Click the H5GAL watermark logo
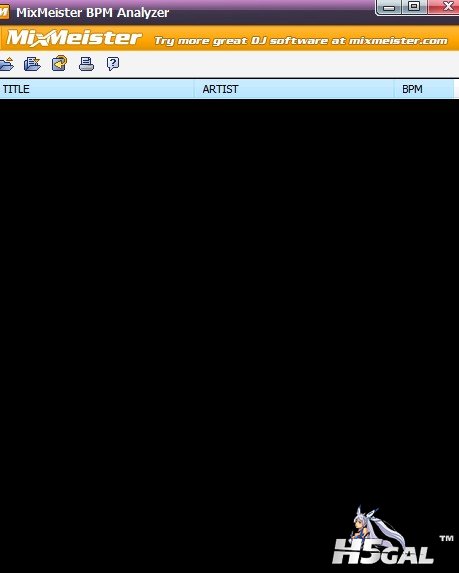 pyautogui.click(x=383, y=552)
